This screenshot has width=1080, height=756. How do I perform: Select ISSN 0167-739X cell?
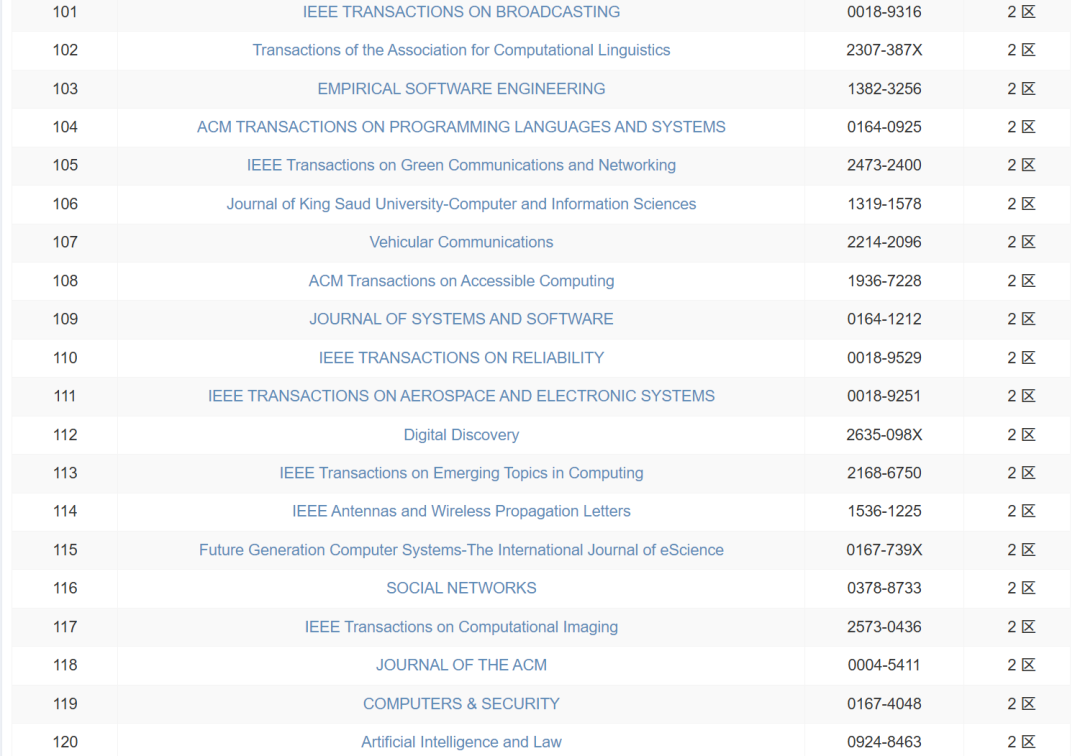[884, 550]
